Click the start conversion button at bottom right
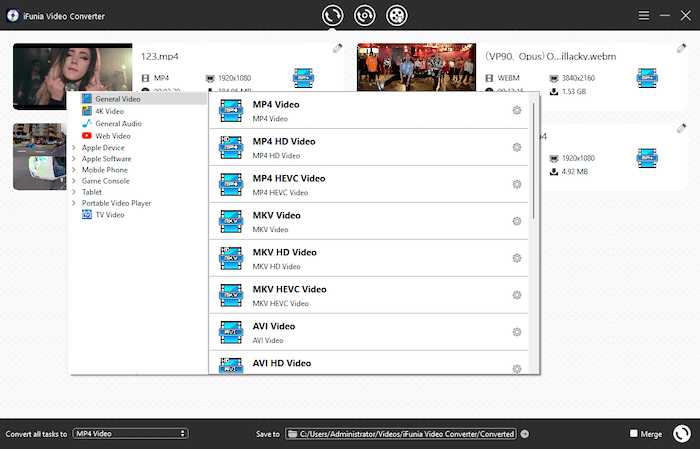The image size is (700, 449). [x=682, y=433]
